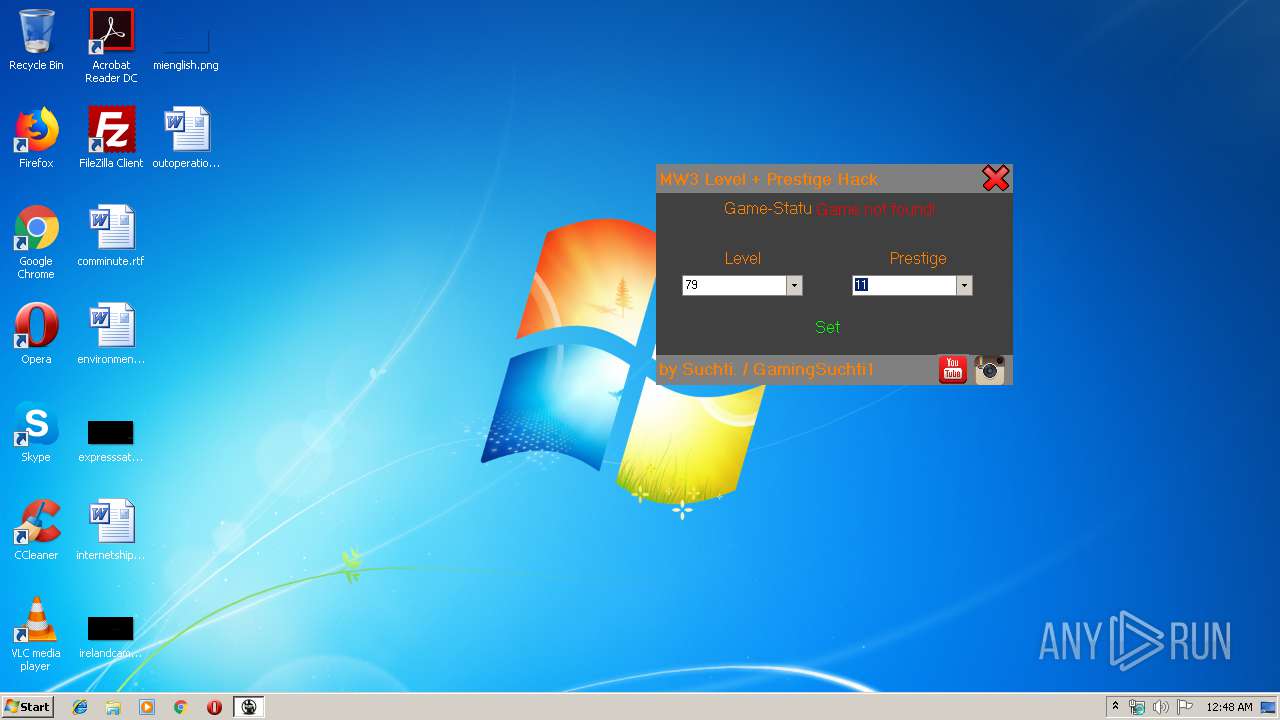Select the Opera desktop shortcut
This screenshot has width=1280, height=720.
[36, 334]
